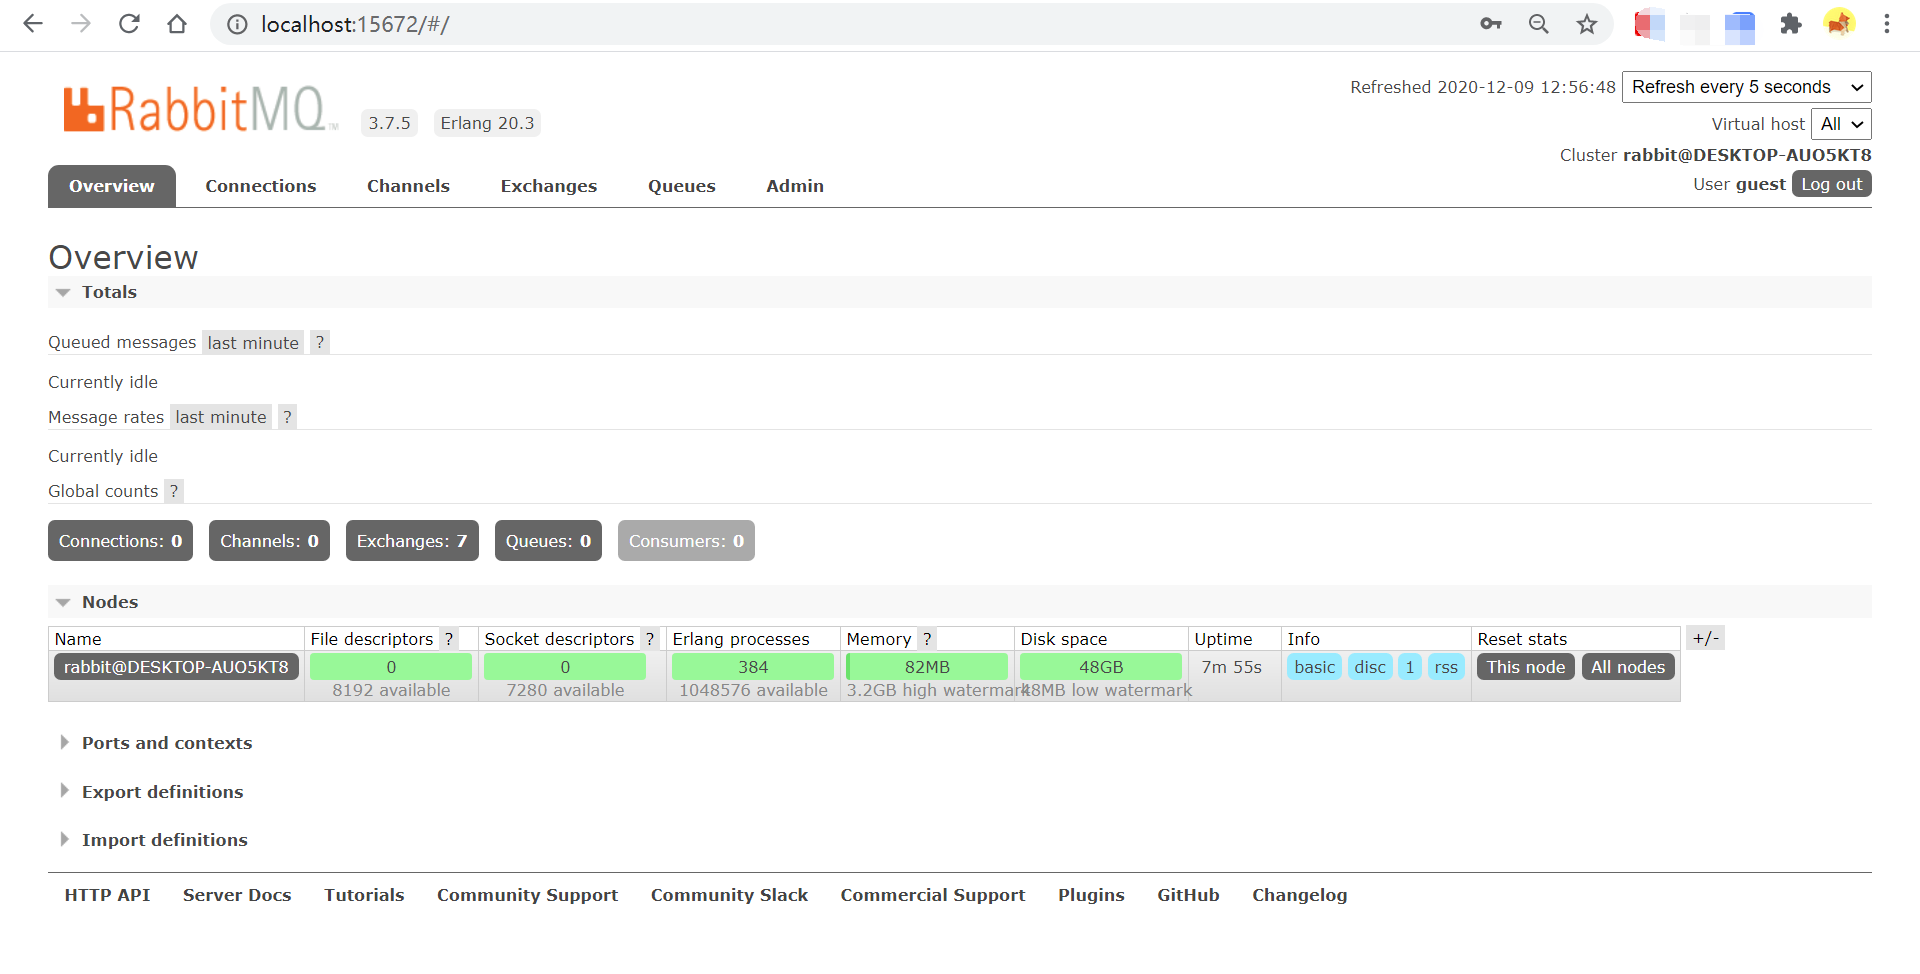
Task: Click the Memory 82MB usage bar
Action: pyautogui.click(x=927, y=667)
